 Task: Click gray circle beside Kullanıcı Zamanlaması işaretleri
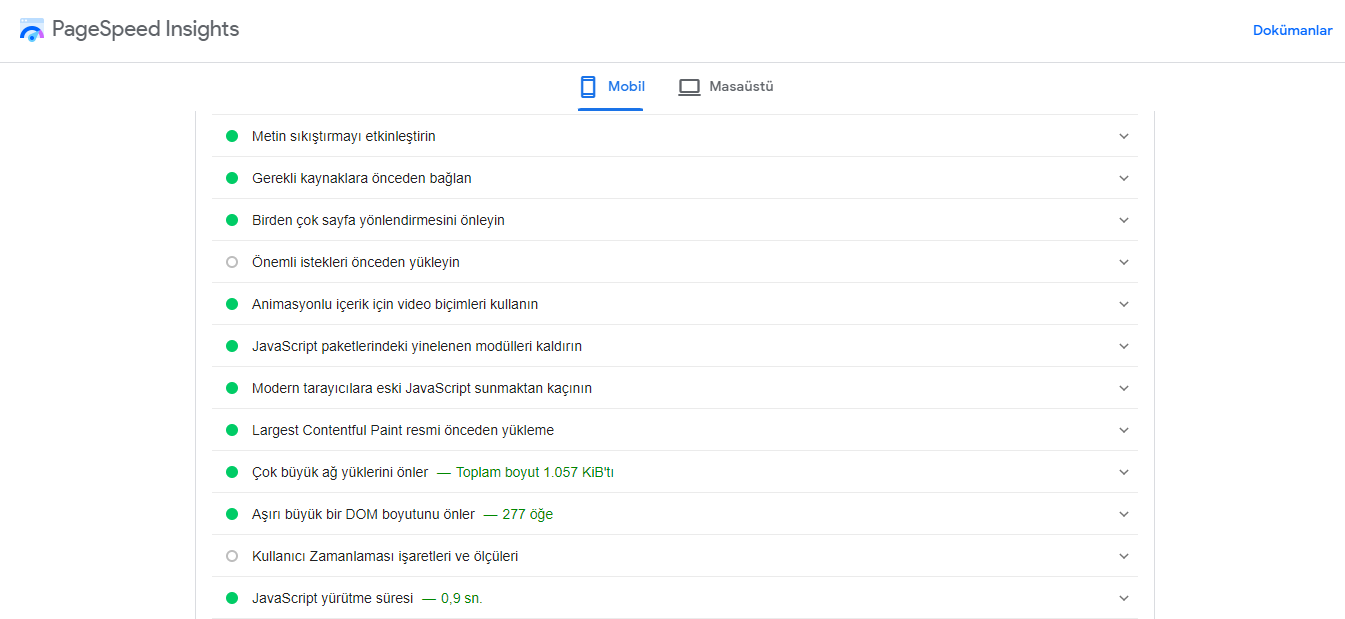point(232,556)
